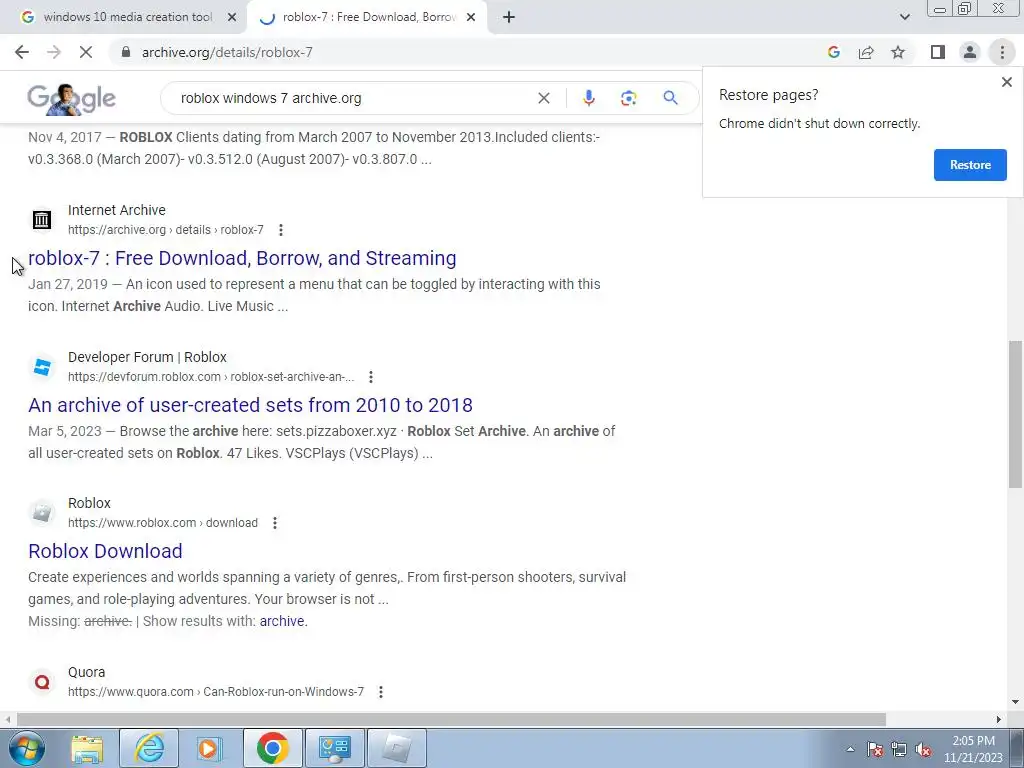
Task: Click the Roblox site favicon
Action: point(42,513)
